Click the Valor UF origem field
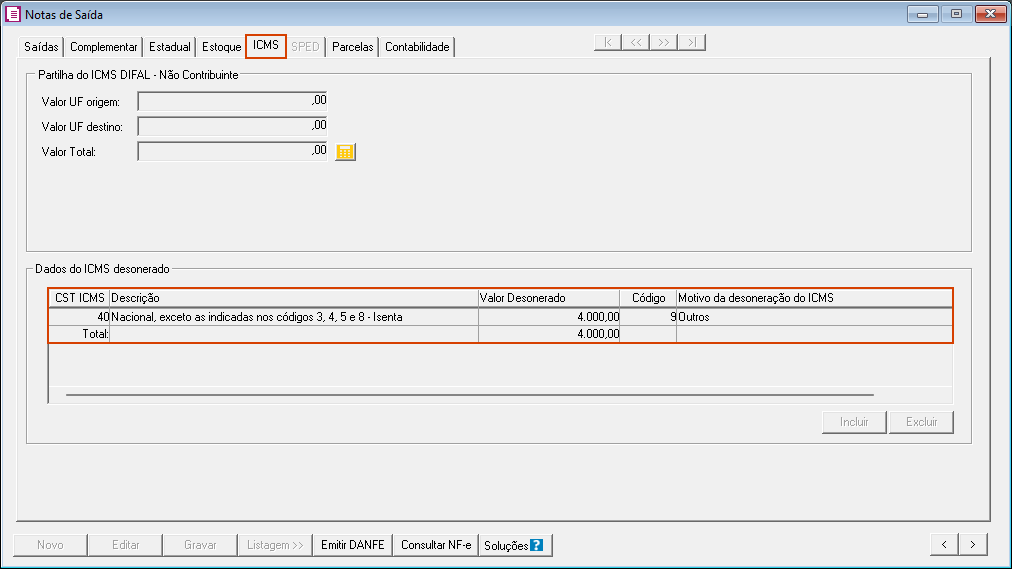The image size is (1012, 569). (x=232, y=100)
